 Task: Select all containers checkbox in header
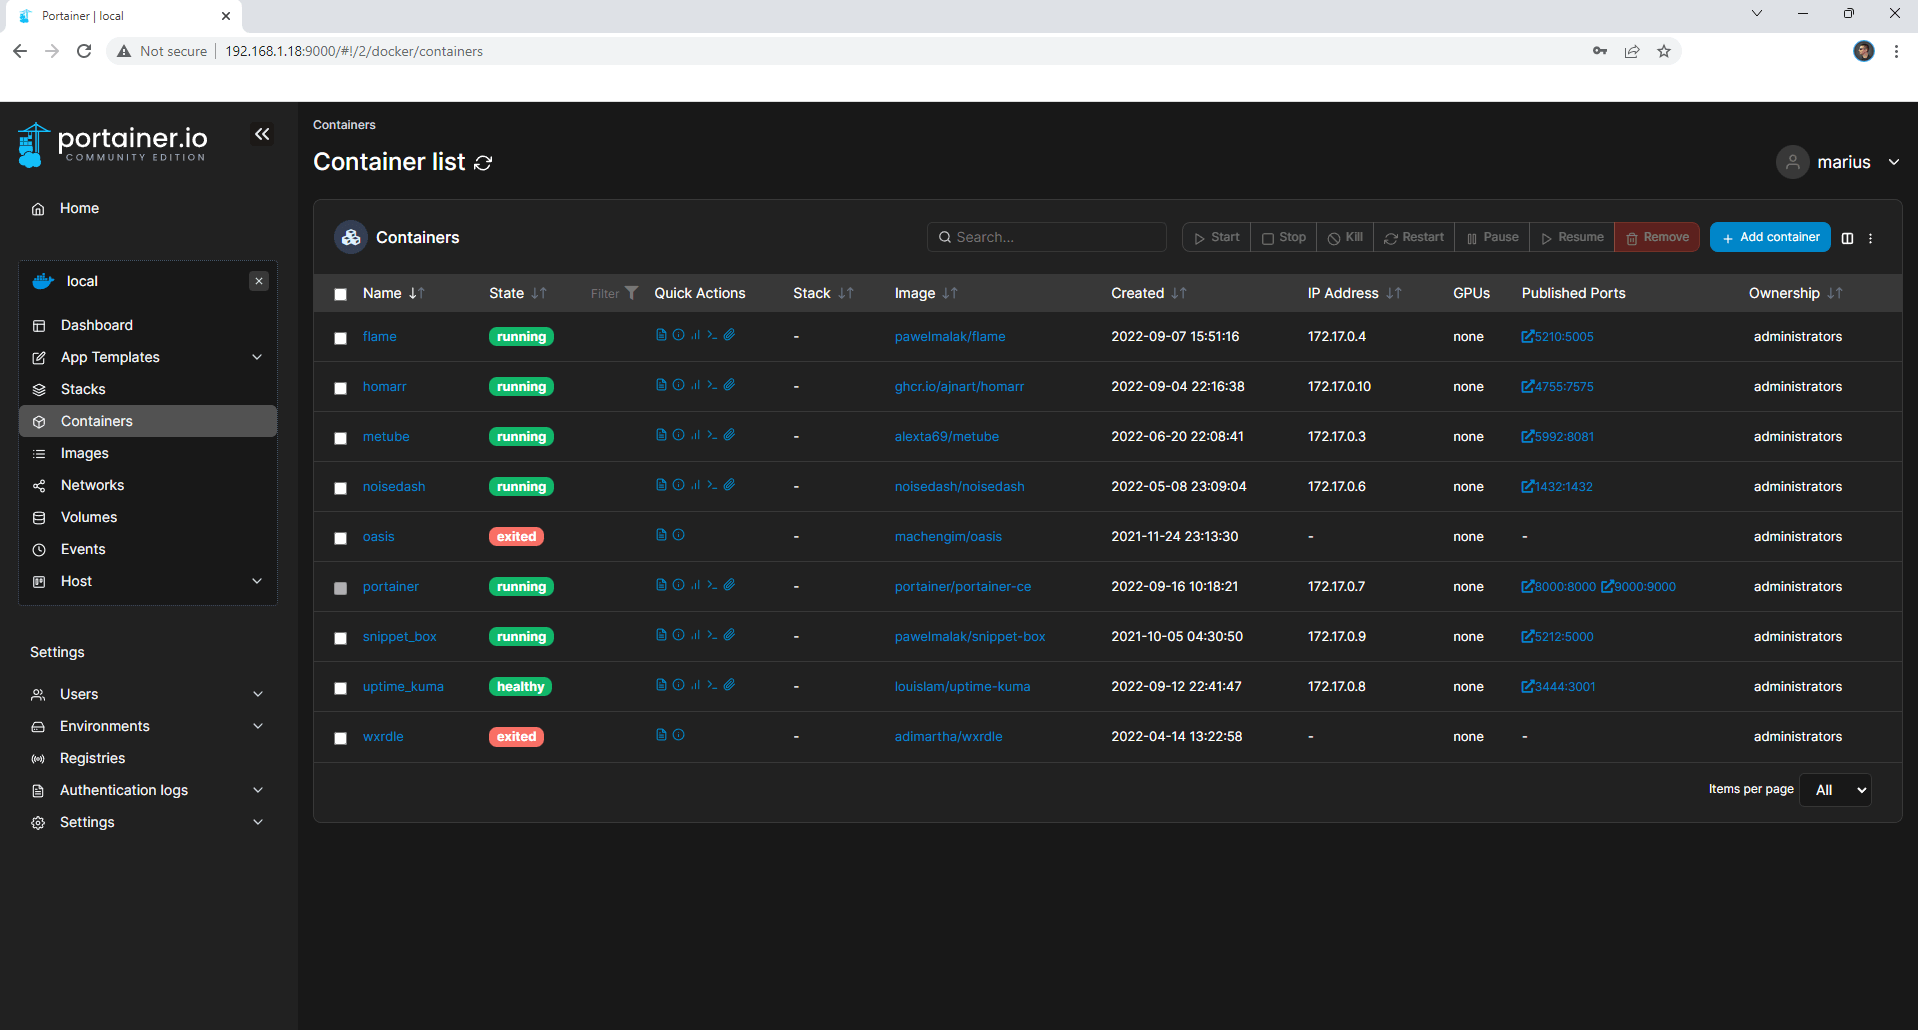tap(340, 294)
